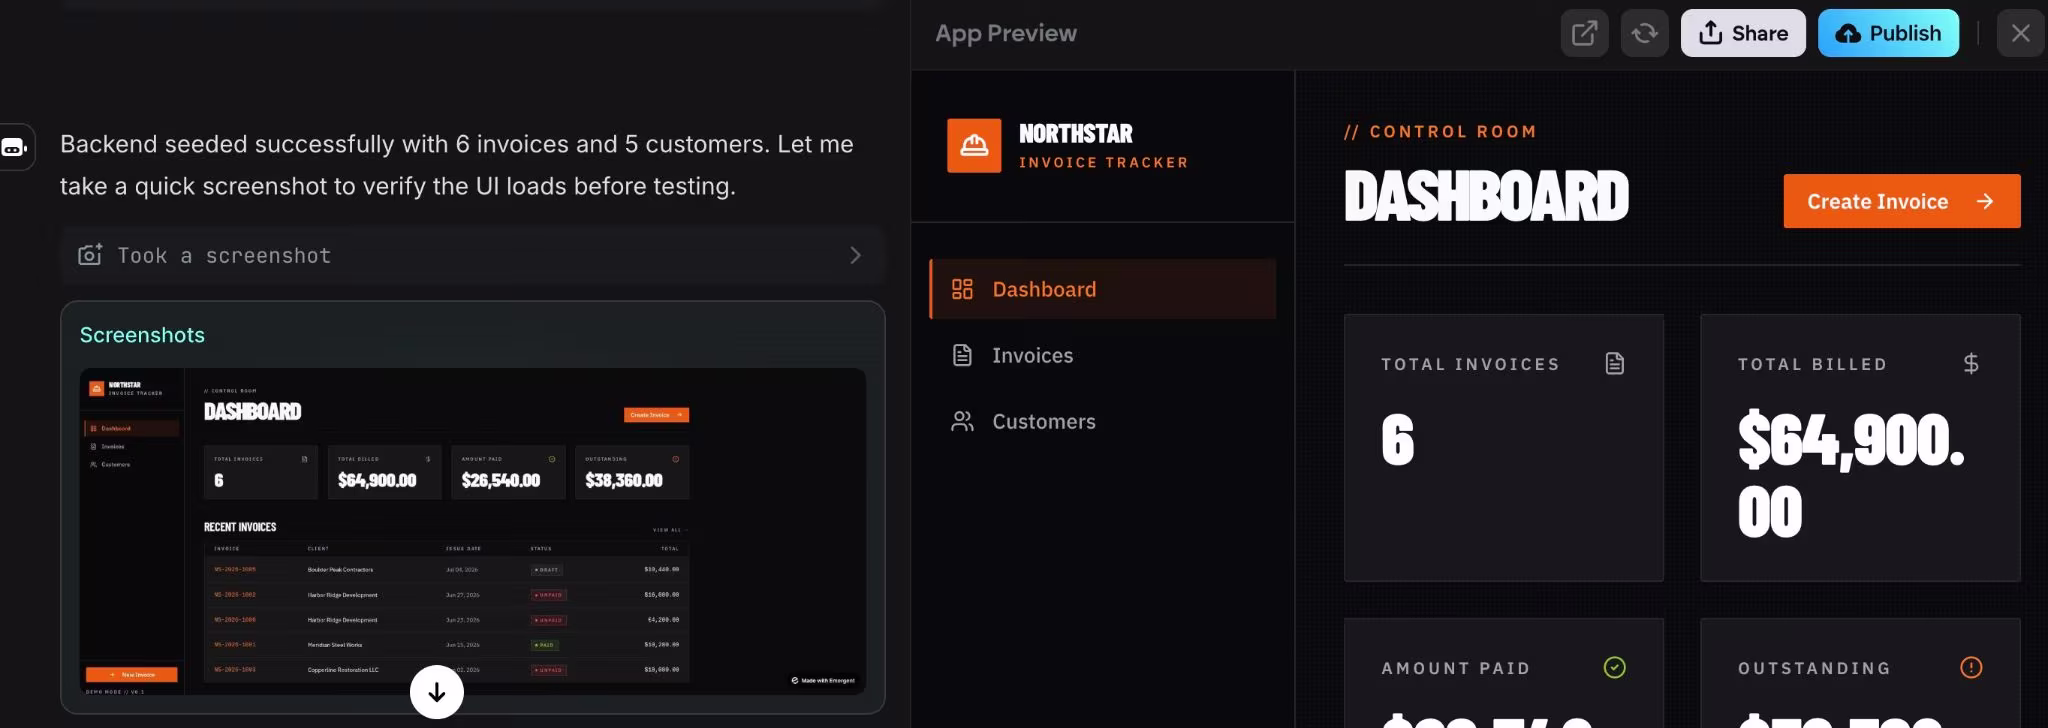
Task: Click the Create Invoice button
Action: 1901,201
